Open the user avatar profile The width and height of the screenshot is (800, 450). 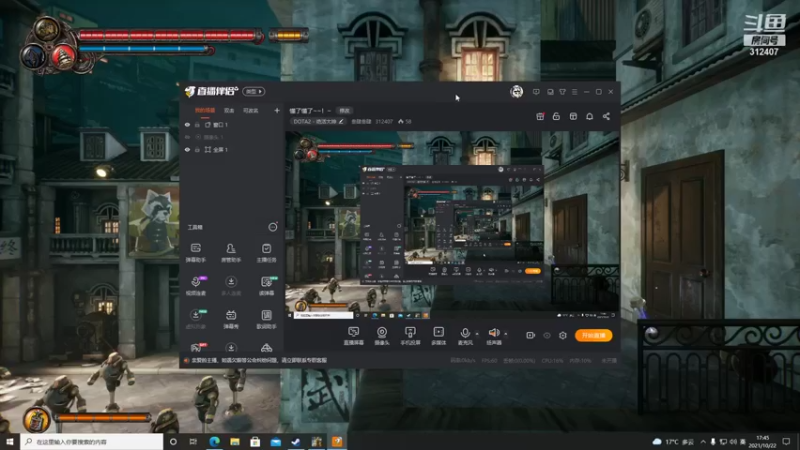pyautogui.click(x=516, y=92)
